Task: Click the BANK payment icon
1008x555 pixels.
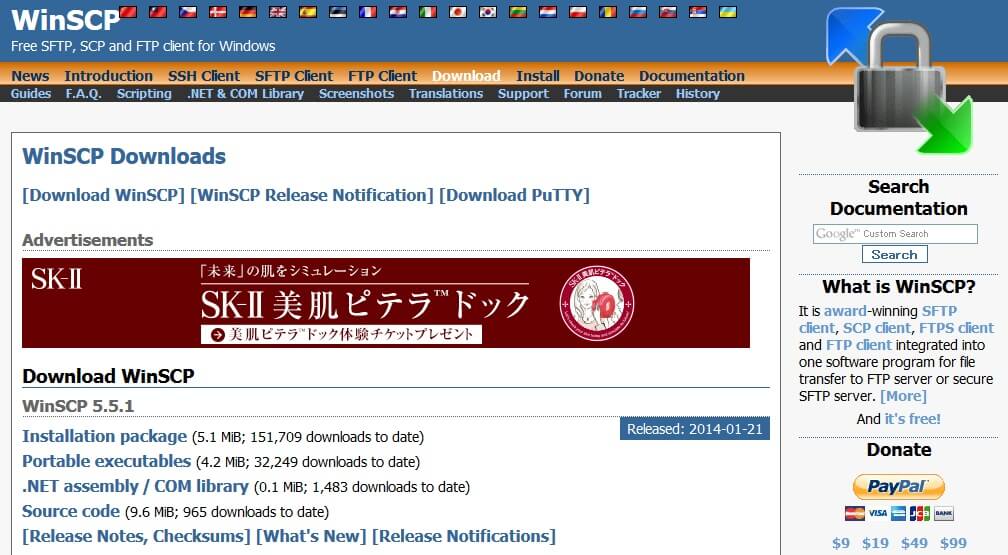Action: (944, 513)
